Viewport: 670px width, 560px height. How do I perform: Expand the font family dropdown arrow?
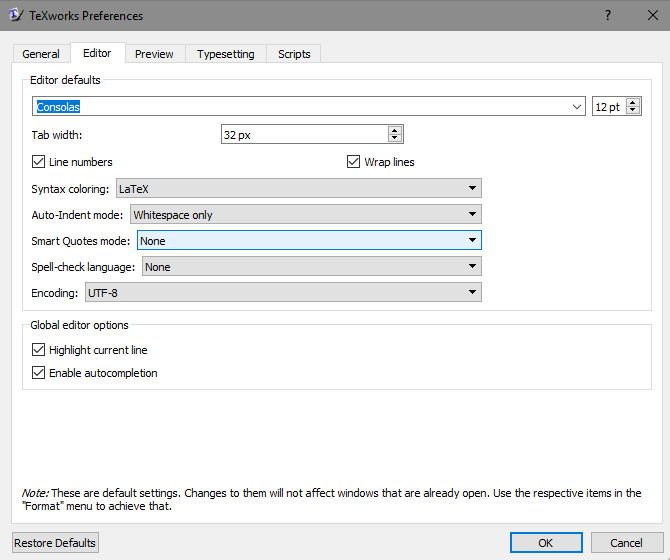pos(577,106)
